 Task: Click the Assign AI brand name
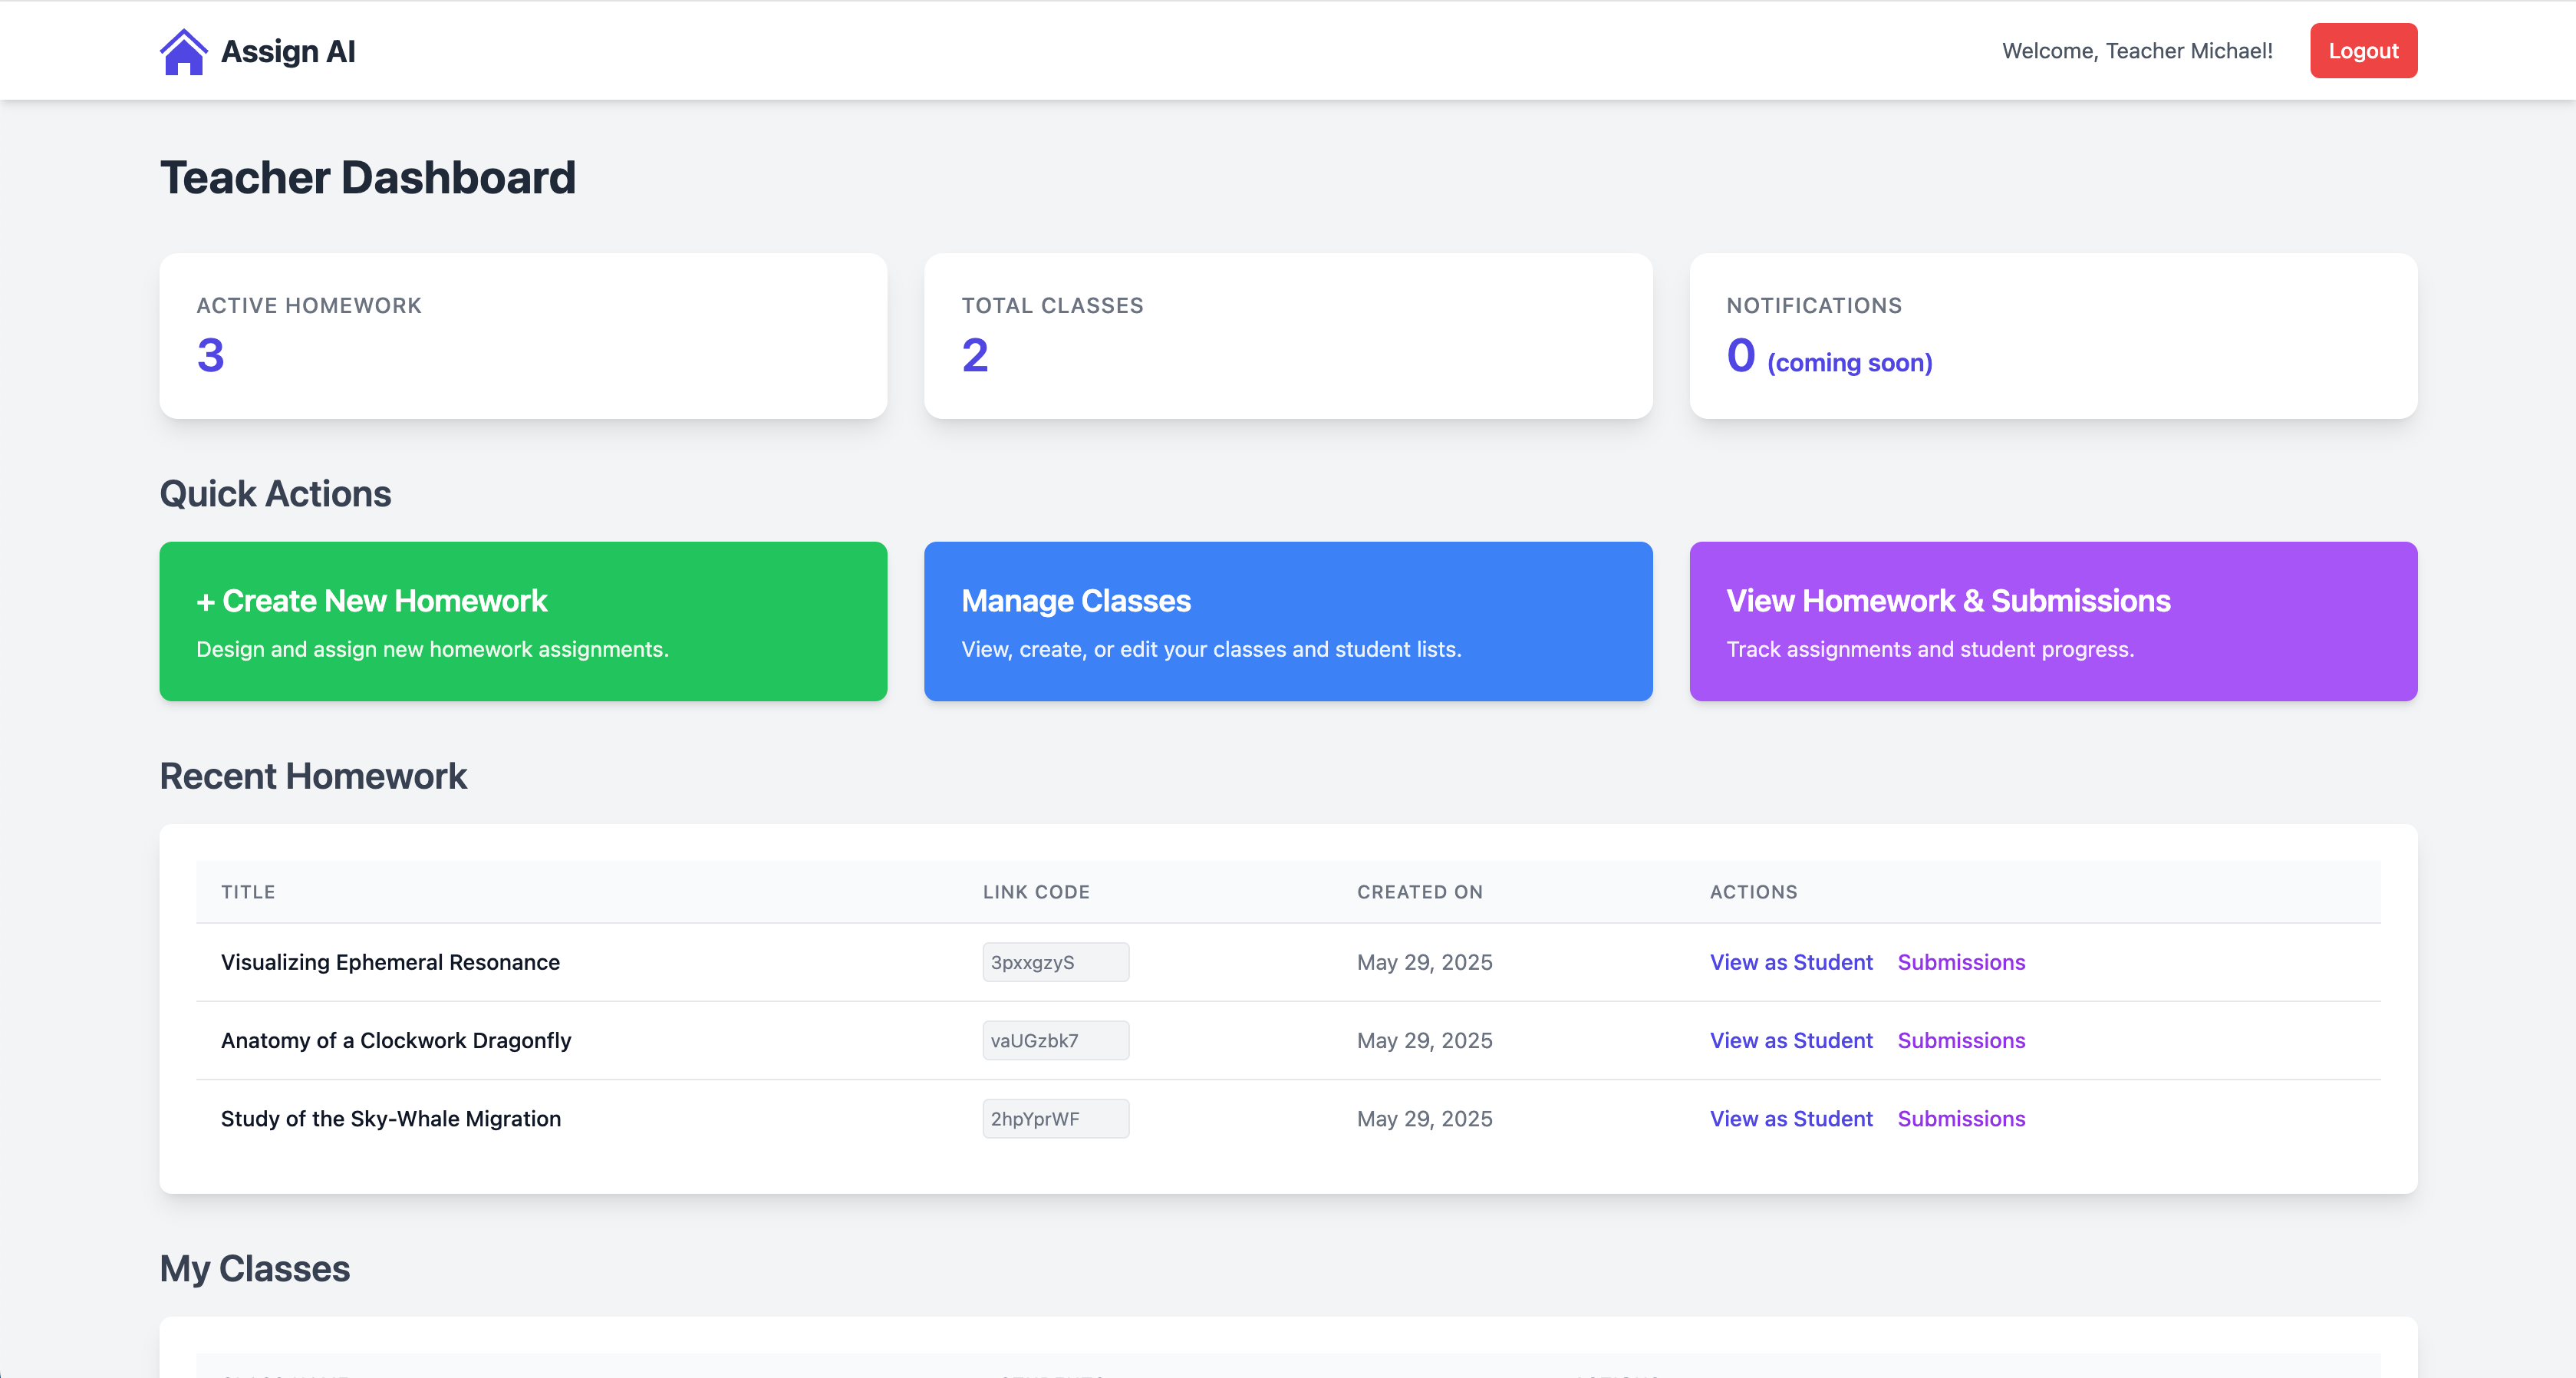click(x=288, y=51)
